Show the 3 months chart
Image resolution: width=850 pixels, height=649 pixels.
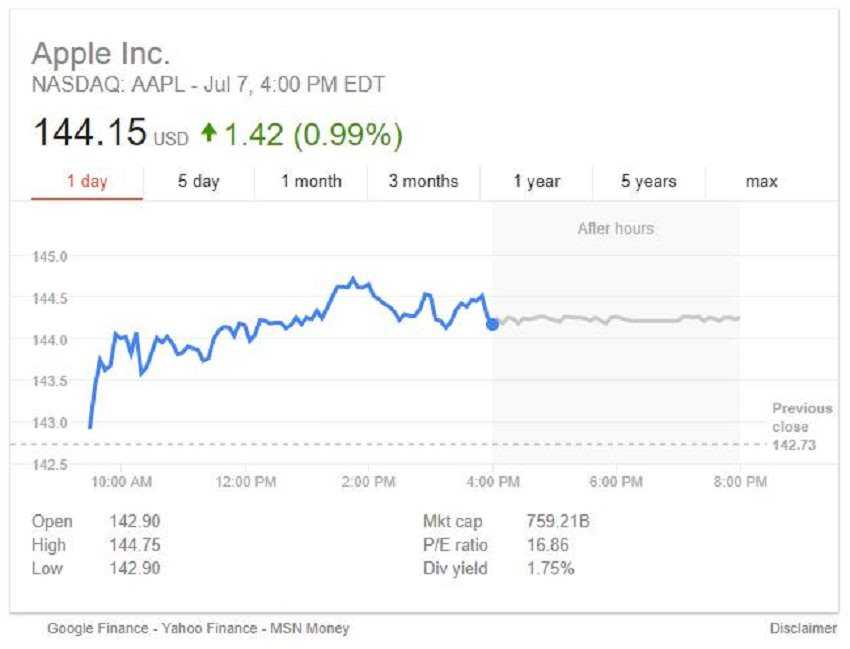[423, 181]
